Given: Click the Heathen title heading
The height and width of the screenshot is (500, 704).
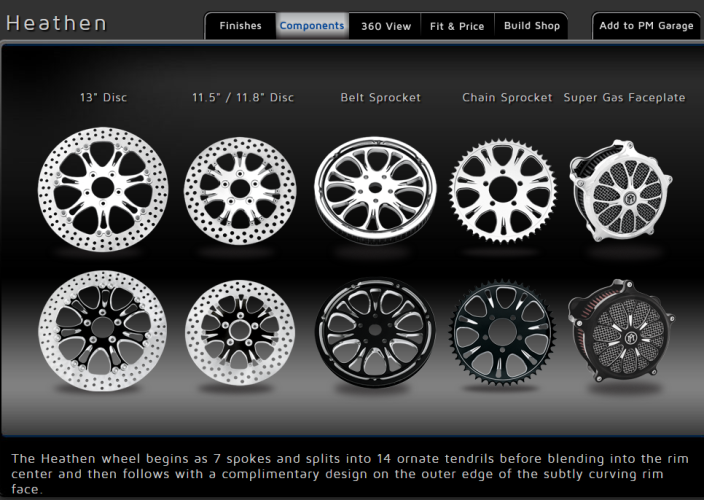Looking at the screenshot, I should tap(57, 23).
